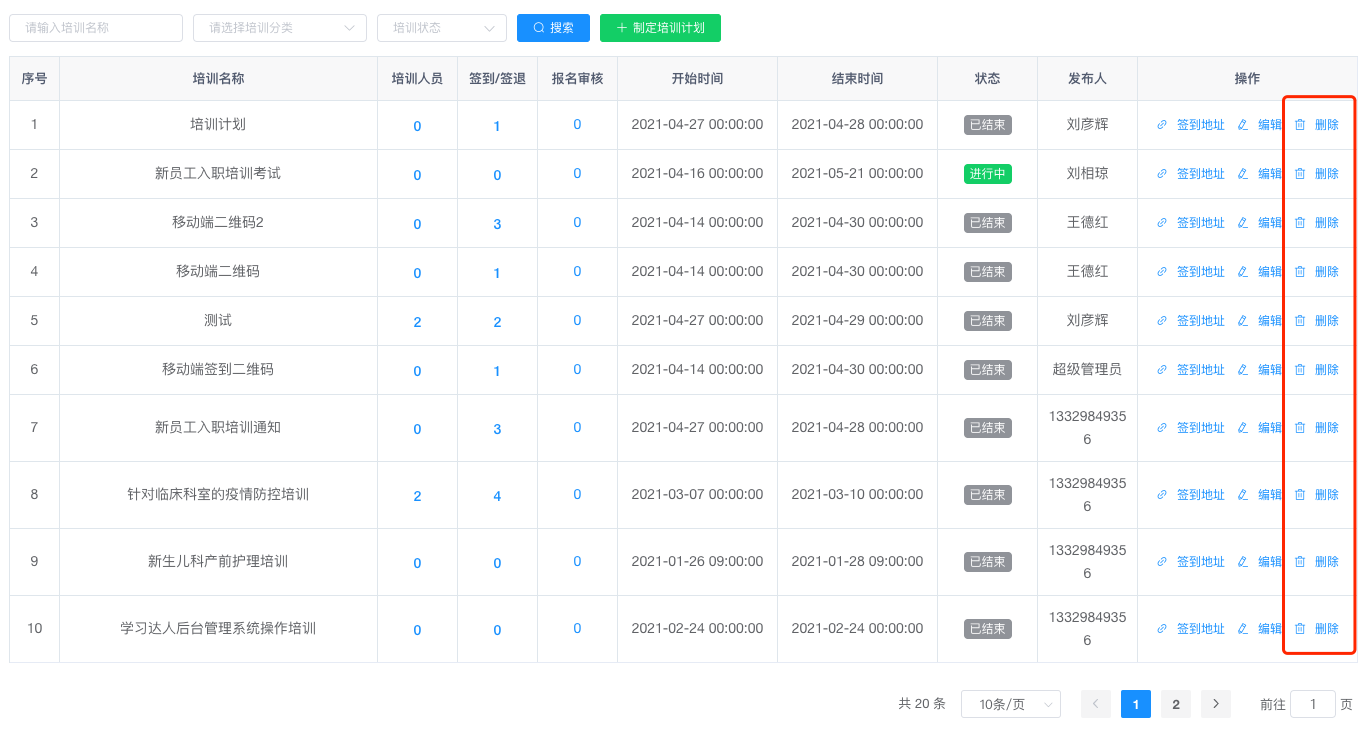Click the 共 20 条 total count text
The image size is (1370, 735).
tap(922, 704)
